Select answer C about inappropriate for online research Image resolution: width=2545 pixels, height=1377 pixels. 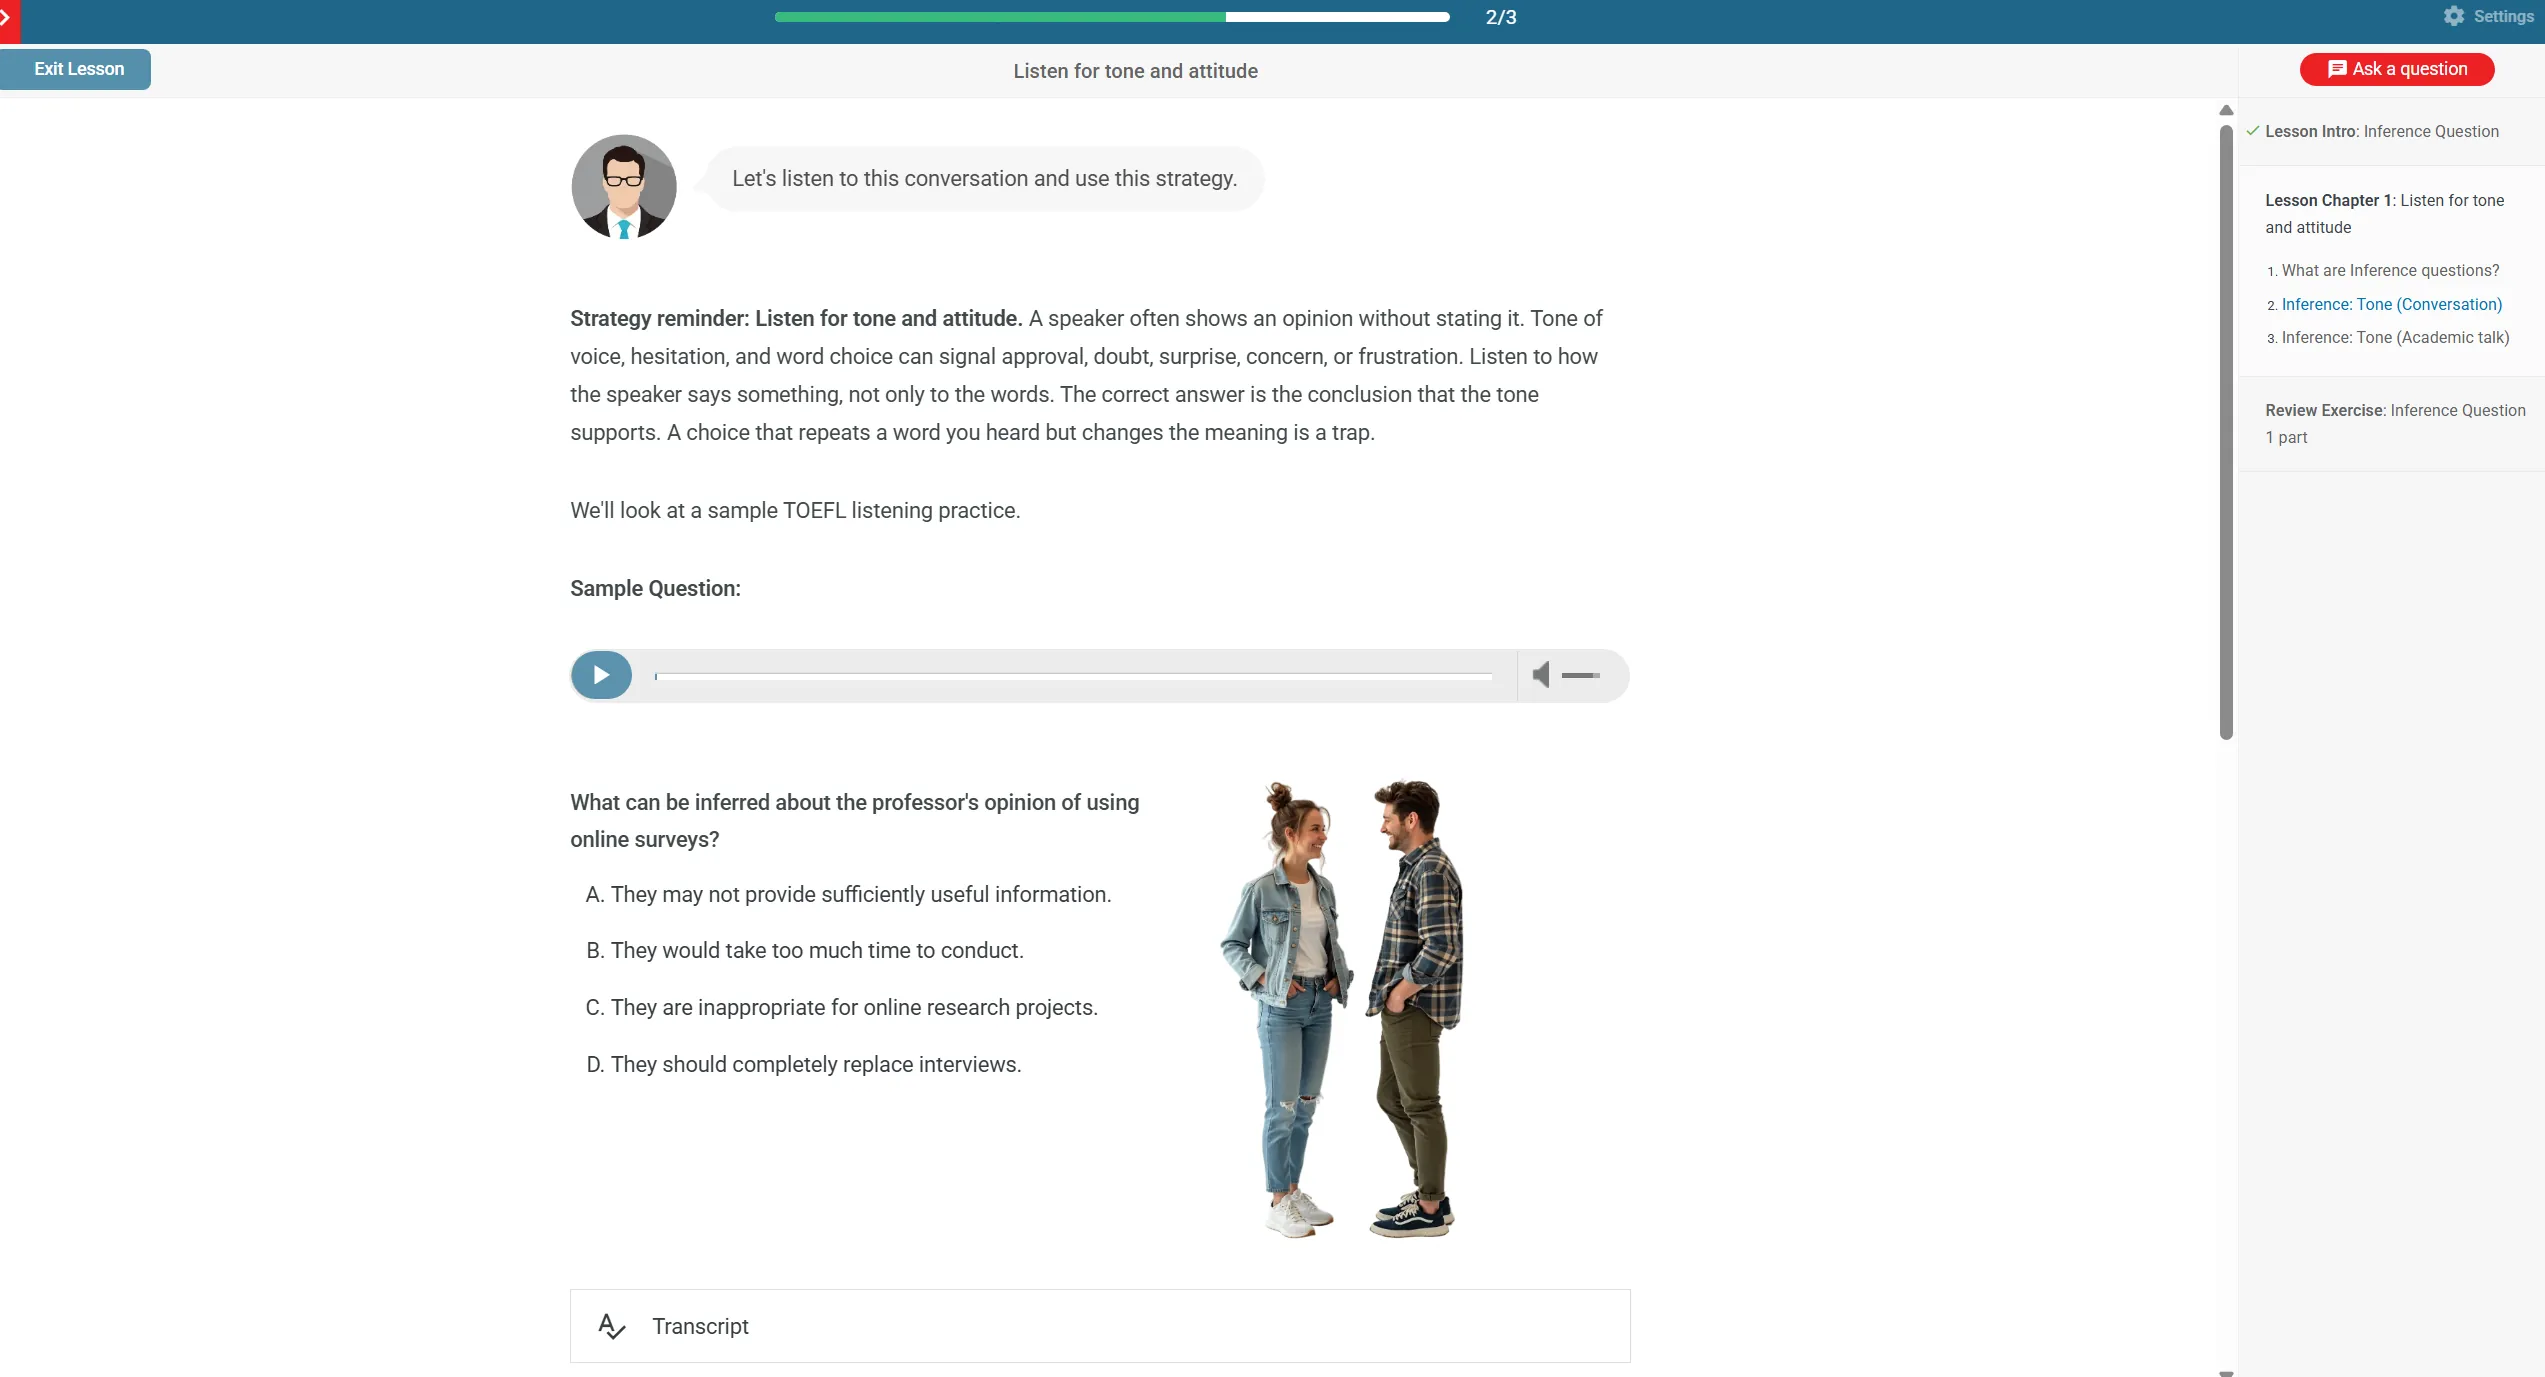pos(842,1007)
